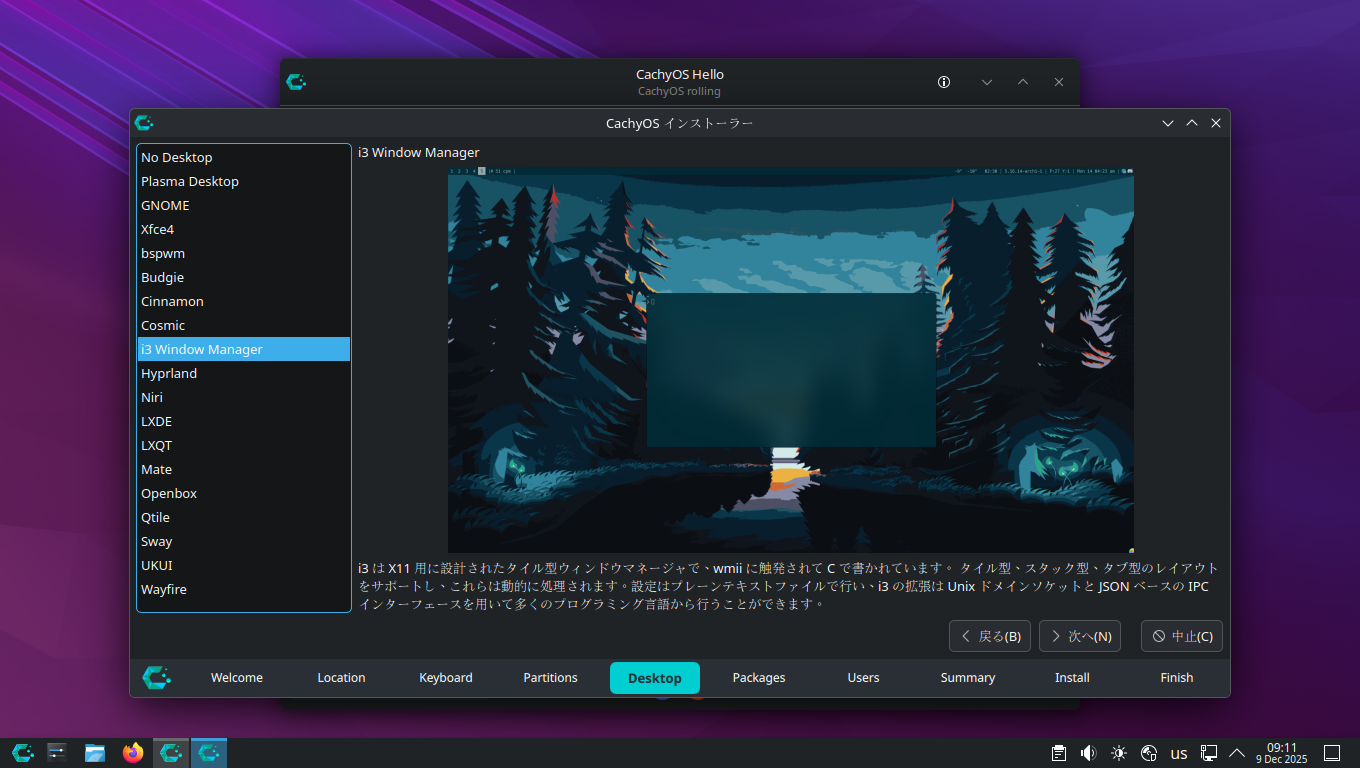This screenshot has height=768, width=1360.
Task: Click the CachyOS Hello window logo icon
Action: tap(296, 82)
